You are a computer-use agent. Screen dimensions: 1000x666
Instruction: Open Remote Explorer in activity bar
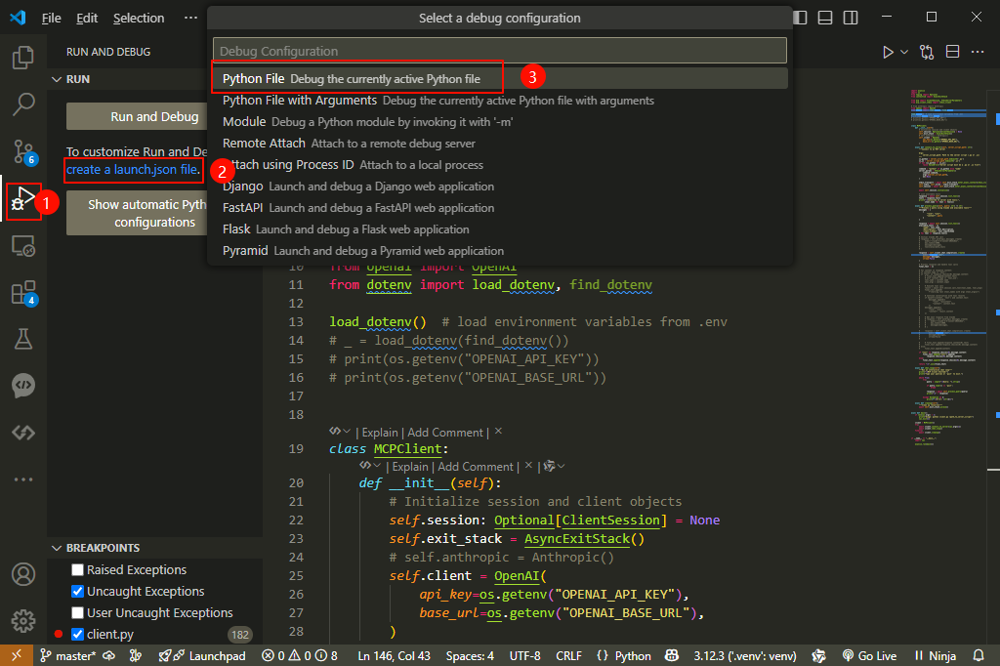(22, 246)
